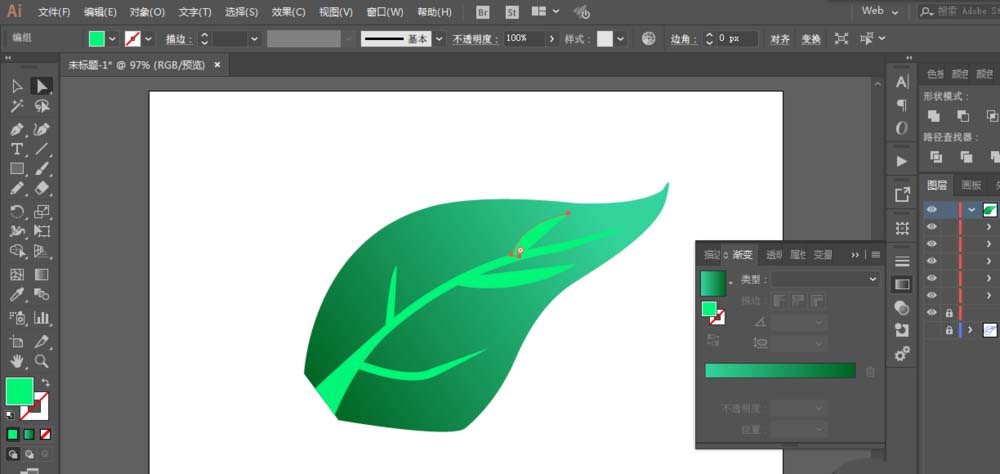Open 效果(C) menu
1000x474 pixels.
[x=288, y=12]
